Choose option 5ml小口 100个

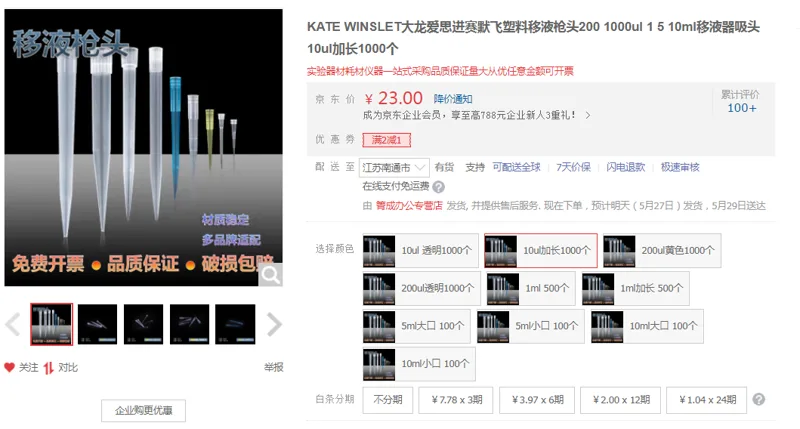(x=531, y=326)
